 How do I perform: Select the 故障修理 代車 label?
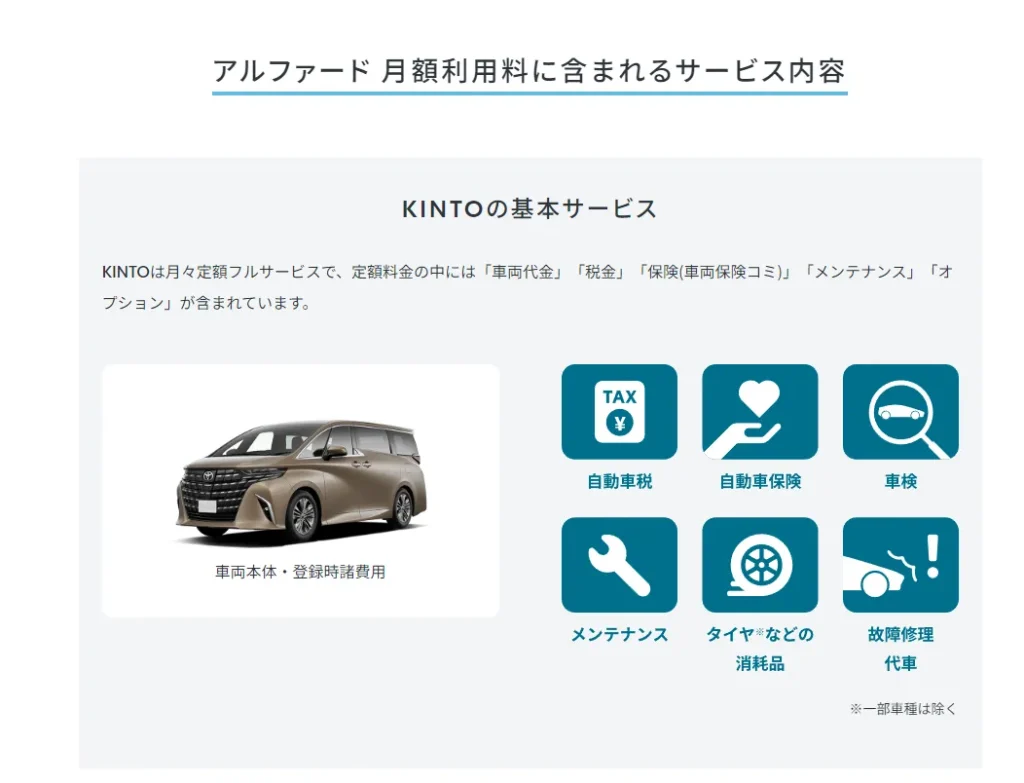point(901,648)
